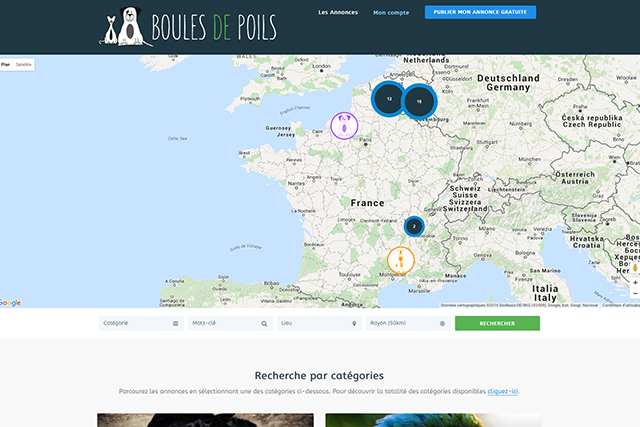Click the purple dog marker on map
Image resolution: width=640 pixels, height=427 pixels.
point(344,126)
